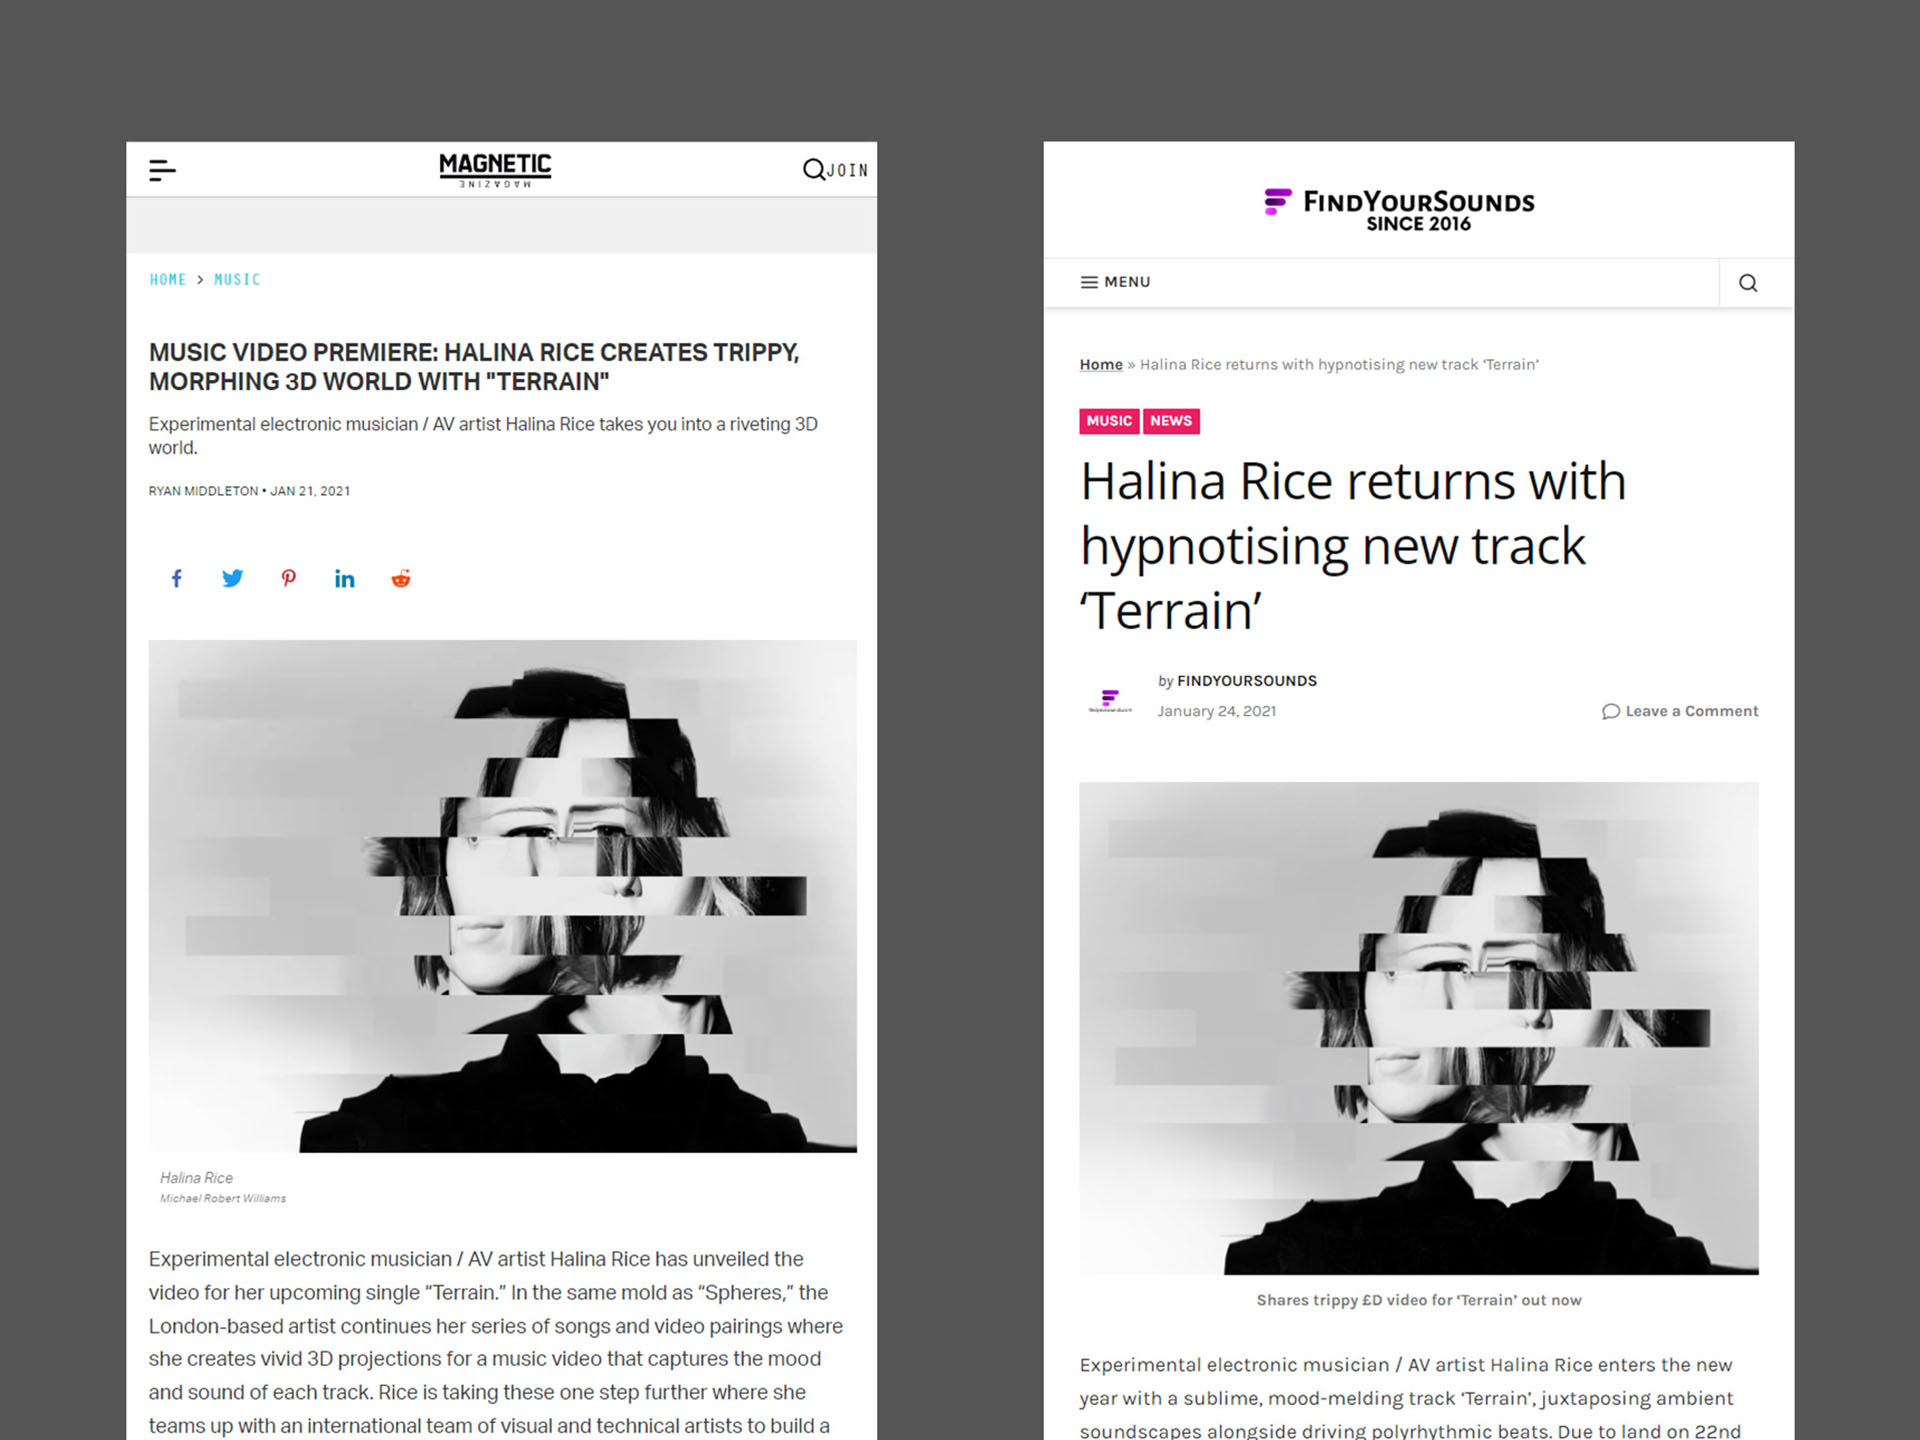The height and width of the screenshot is (1440, 1920).
Task: Click Magnetic Magazine logo
Action: [x=495, y=170]
